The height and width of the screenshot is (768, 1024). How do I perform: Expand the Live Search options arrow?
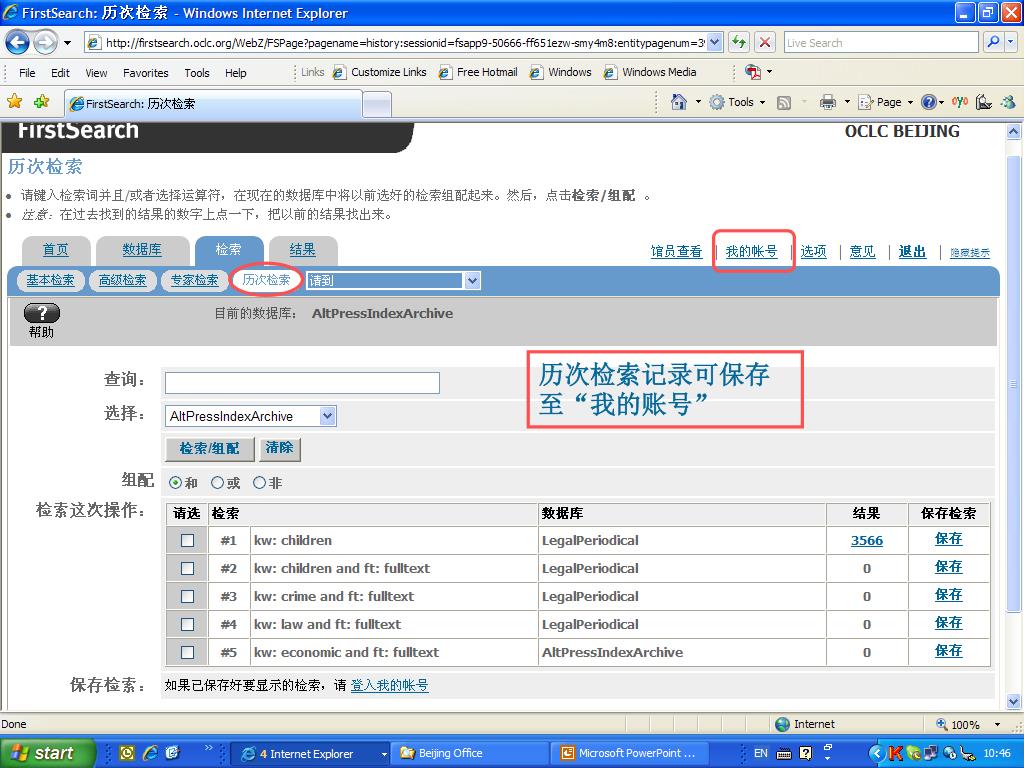(x=1011, y=42)
